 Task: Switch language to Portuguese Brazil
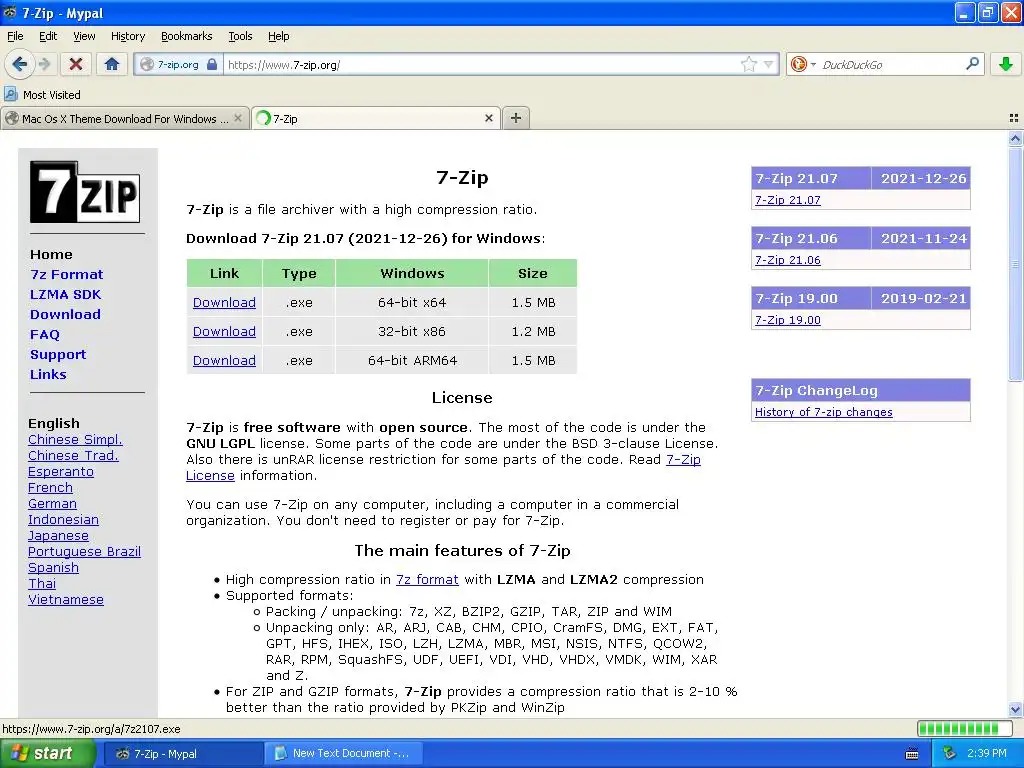[x=84, y=551]
